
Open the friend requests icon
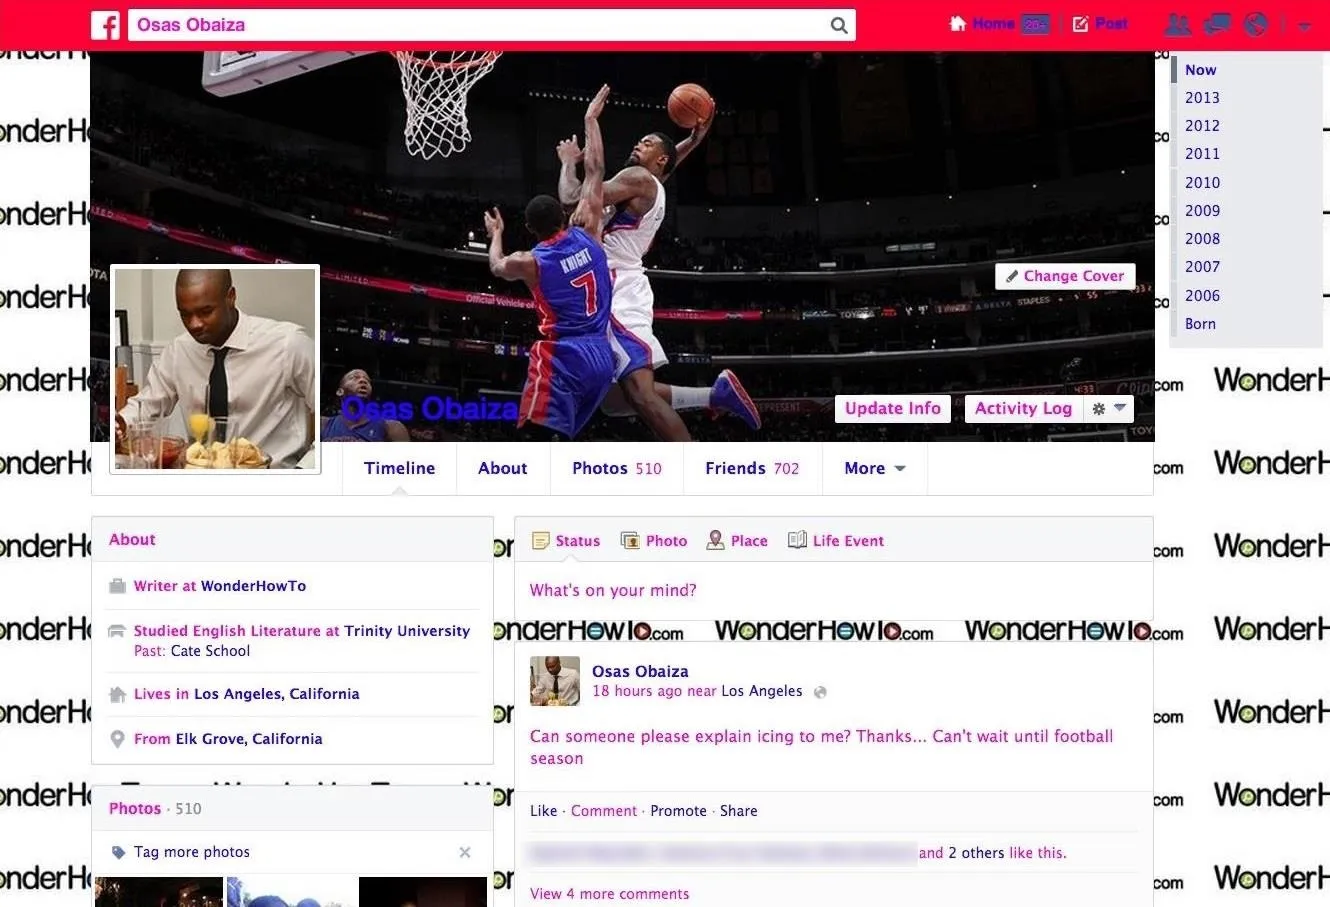pyautogui.click(x=1178, y=25)
